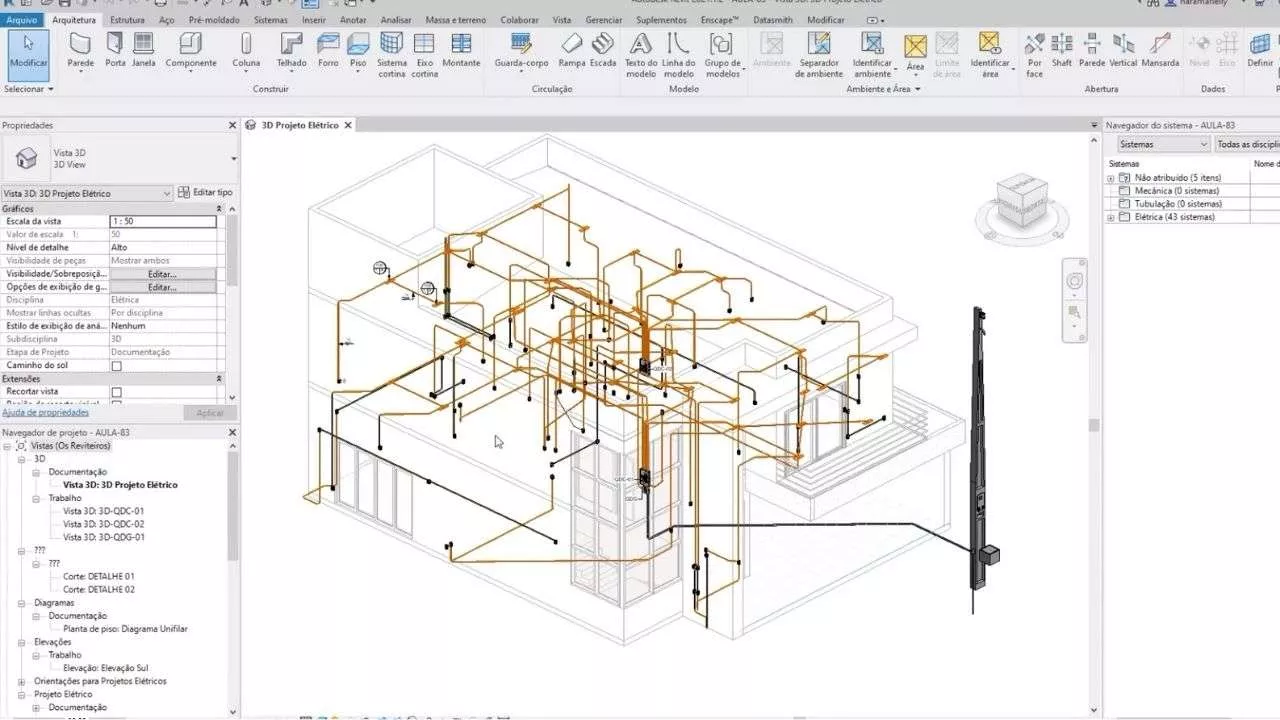Viewport: 1280px width, 720px height.
Task: Open the Sistemas dropdown in system browser
Action: (x=1163, y=144)
